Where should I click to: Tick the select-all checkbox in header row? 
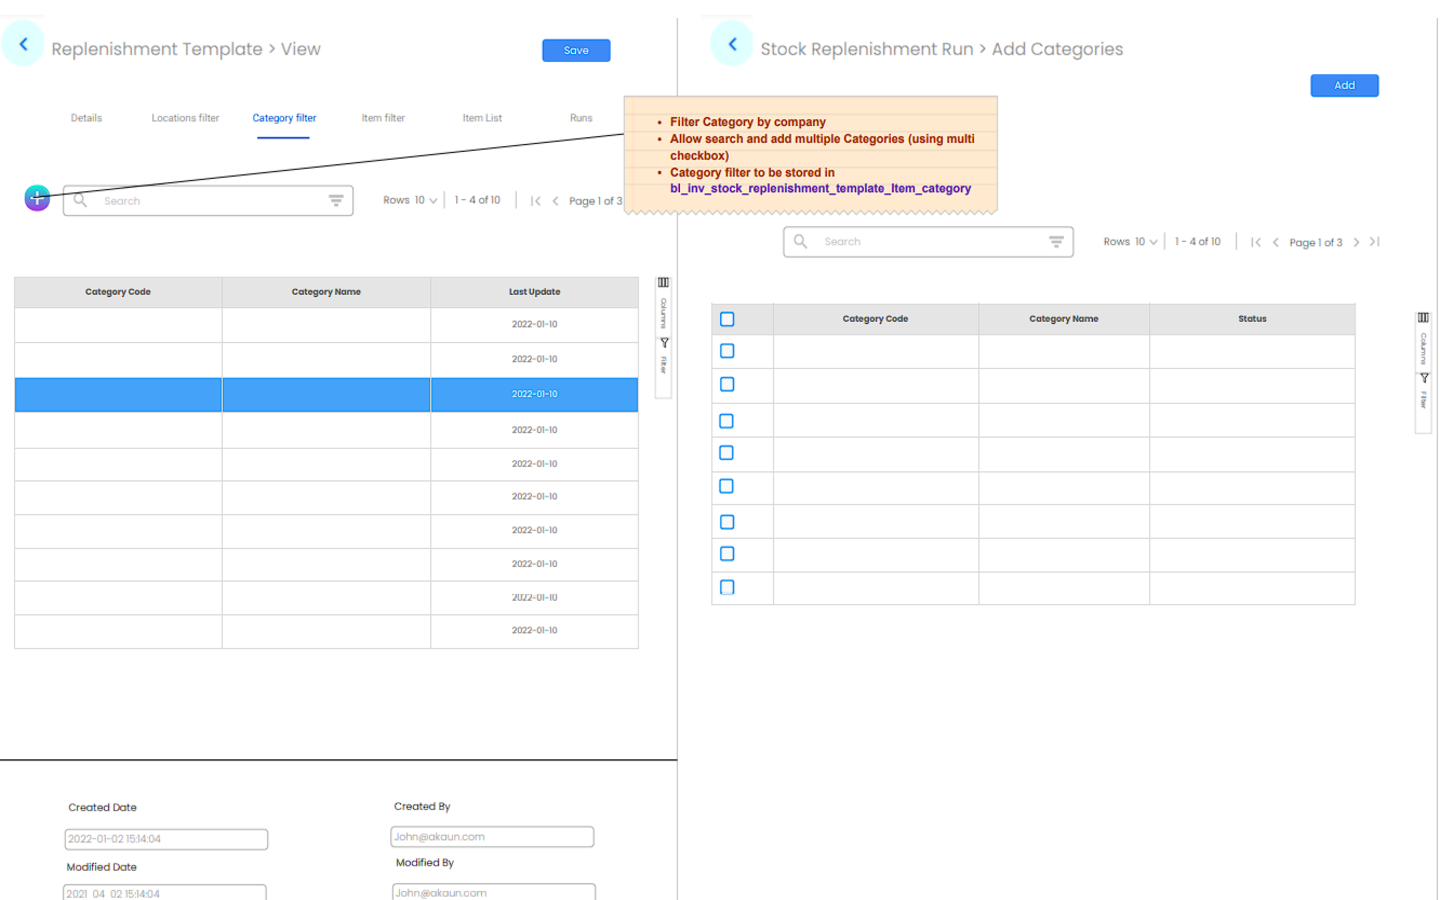click(x=727, y=319)
